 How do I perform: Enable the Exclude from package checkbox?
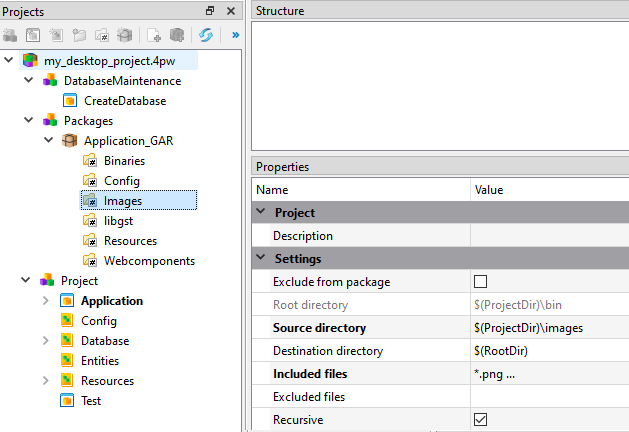click(x=480, y=282)
